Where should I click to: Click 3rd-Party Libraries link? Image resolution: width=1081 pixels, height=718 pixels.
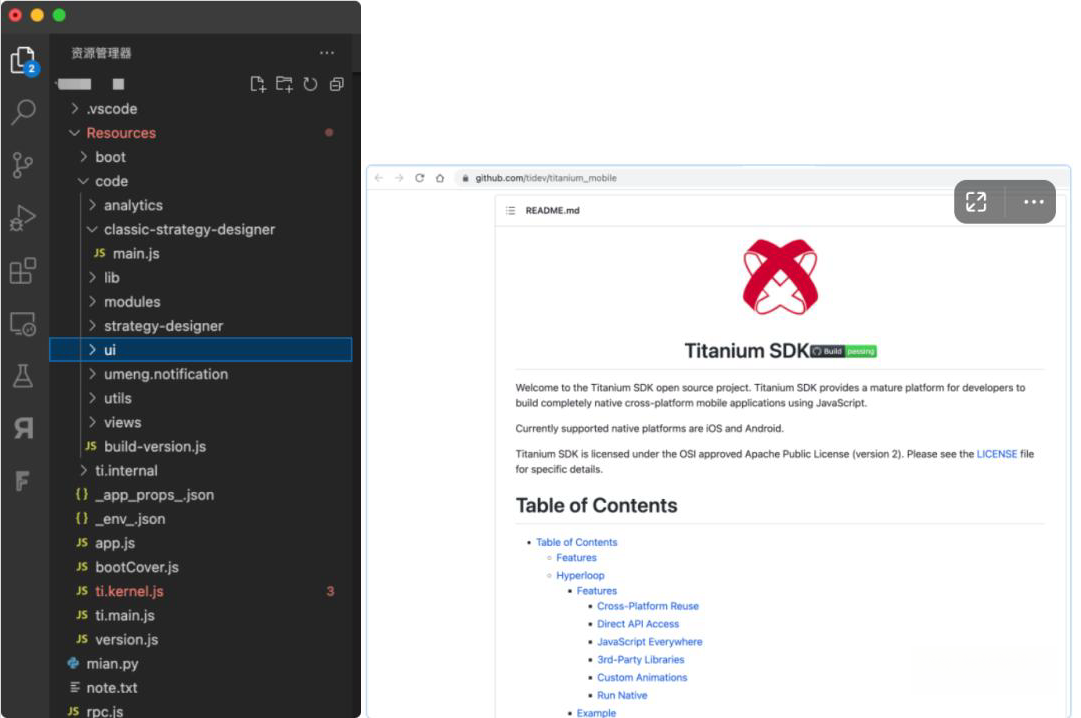(640, 660)
